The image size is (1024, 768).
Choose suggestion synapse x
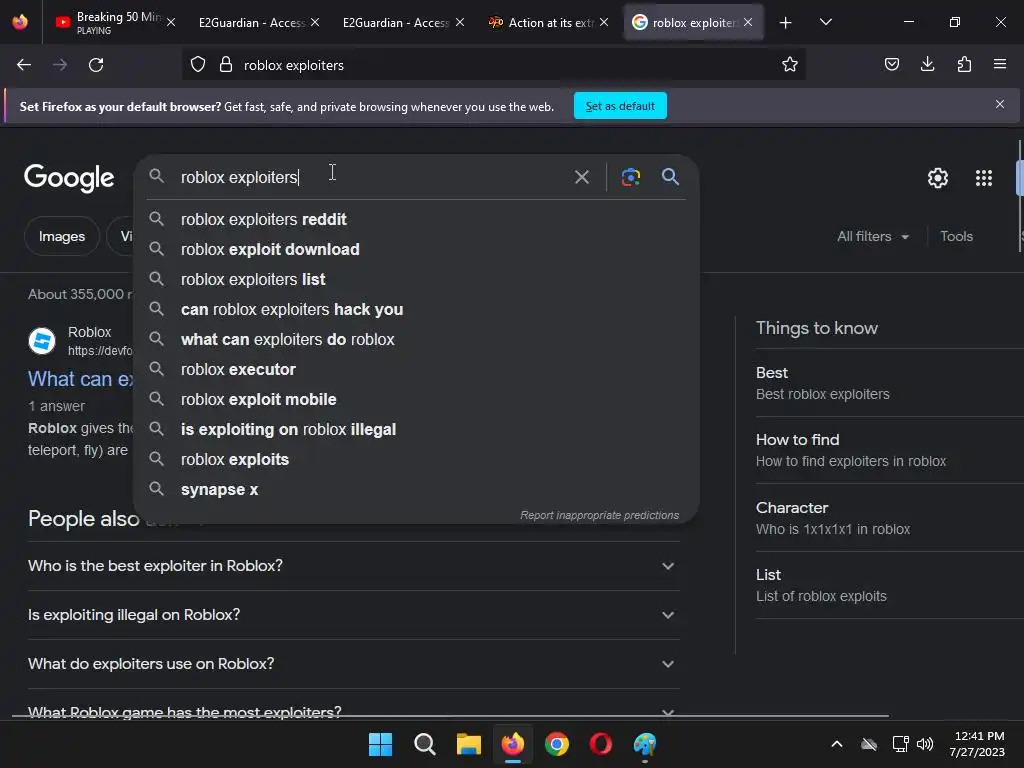pos(416,490)
